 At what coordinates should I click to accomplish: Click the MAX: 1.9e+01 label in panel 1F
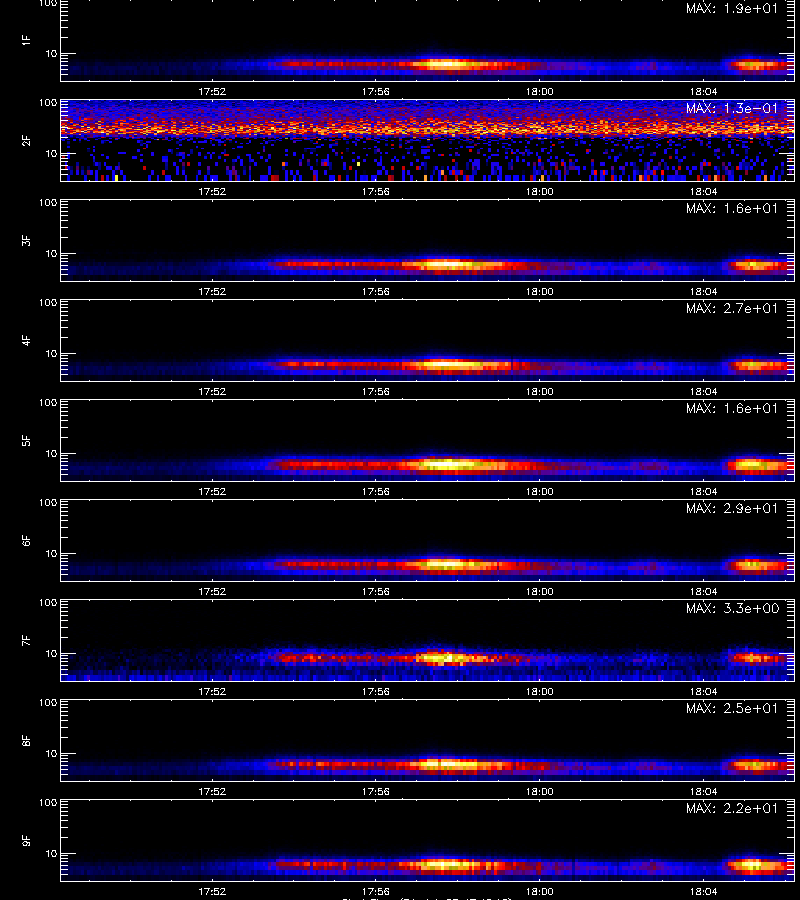point(732,9)
